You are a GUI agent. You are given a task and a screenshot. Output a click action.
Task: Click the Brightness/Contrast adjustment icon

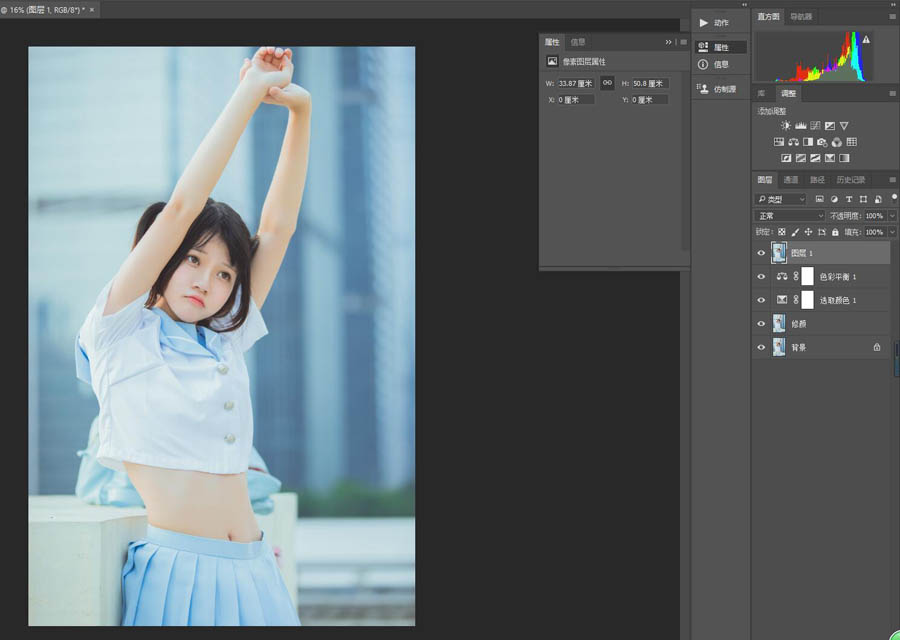coord(786,126)
